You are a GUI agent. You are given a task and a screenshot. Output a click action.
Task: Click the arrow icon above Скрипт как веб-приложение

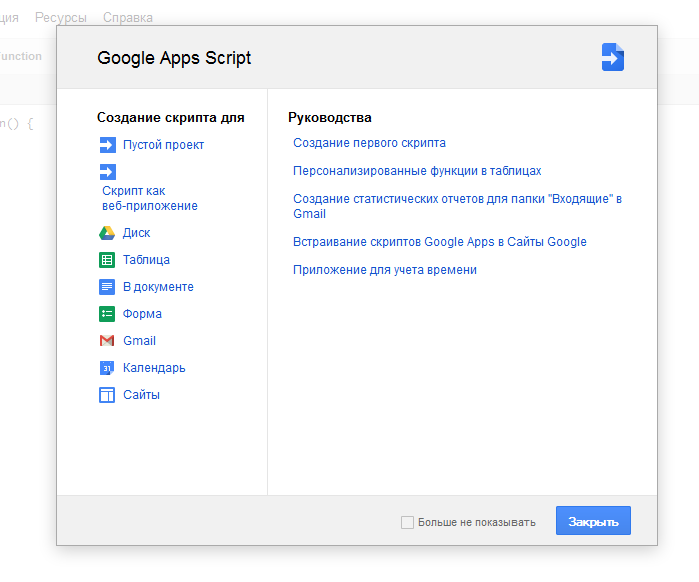pos(107,172)
